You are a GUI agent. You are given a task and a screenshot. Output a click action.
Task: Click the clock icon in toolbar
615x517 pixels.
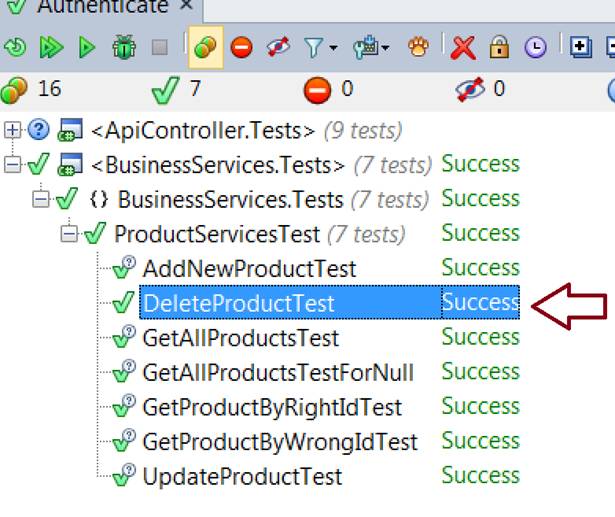point(537,46)
